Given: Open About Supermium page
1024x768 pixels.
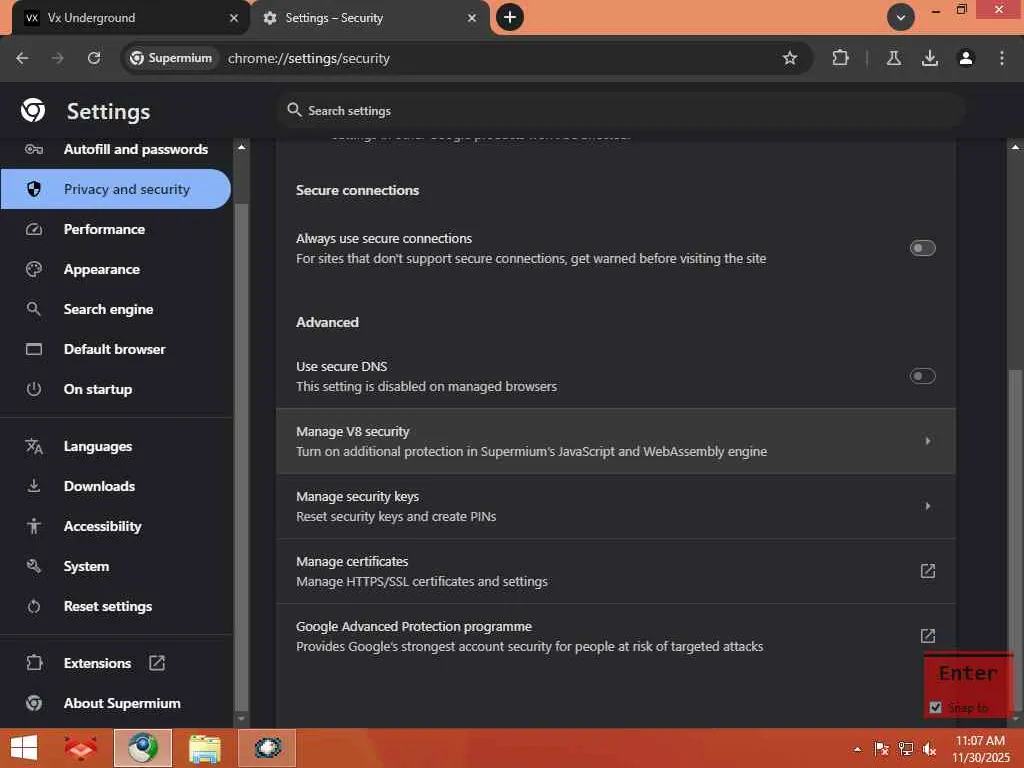Looking at the screenshot, I should 116,703.
